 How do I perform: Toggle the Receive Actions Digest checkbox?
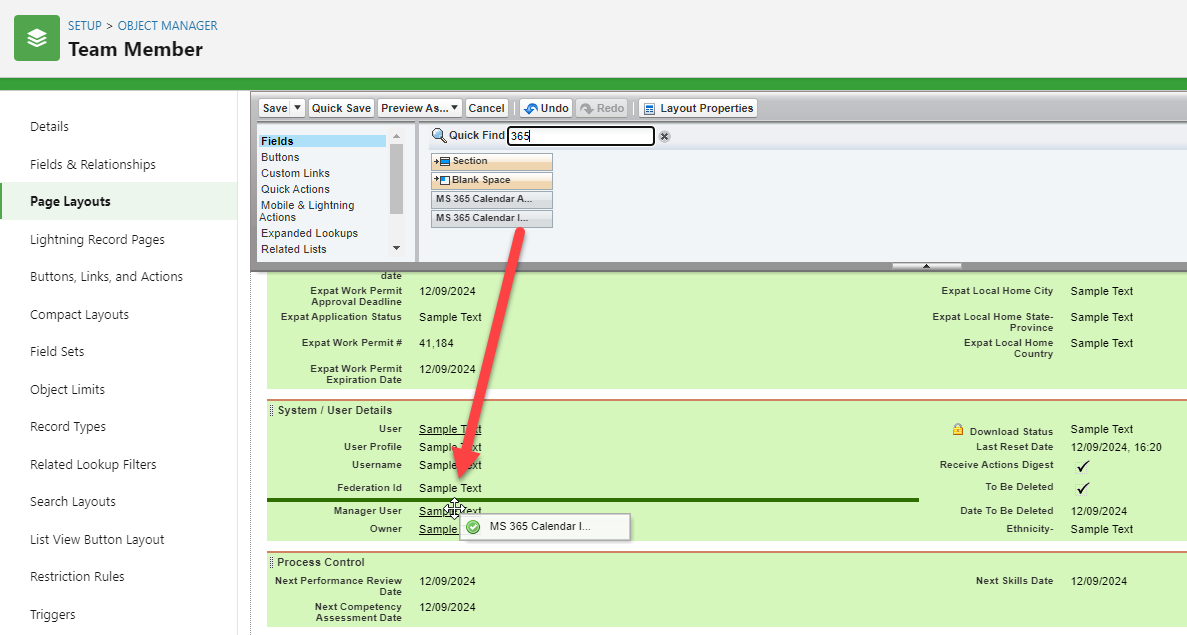tap(1082, 466)
